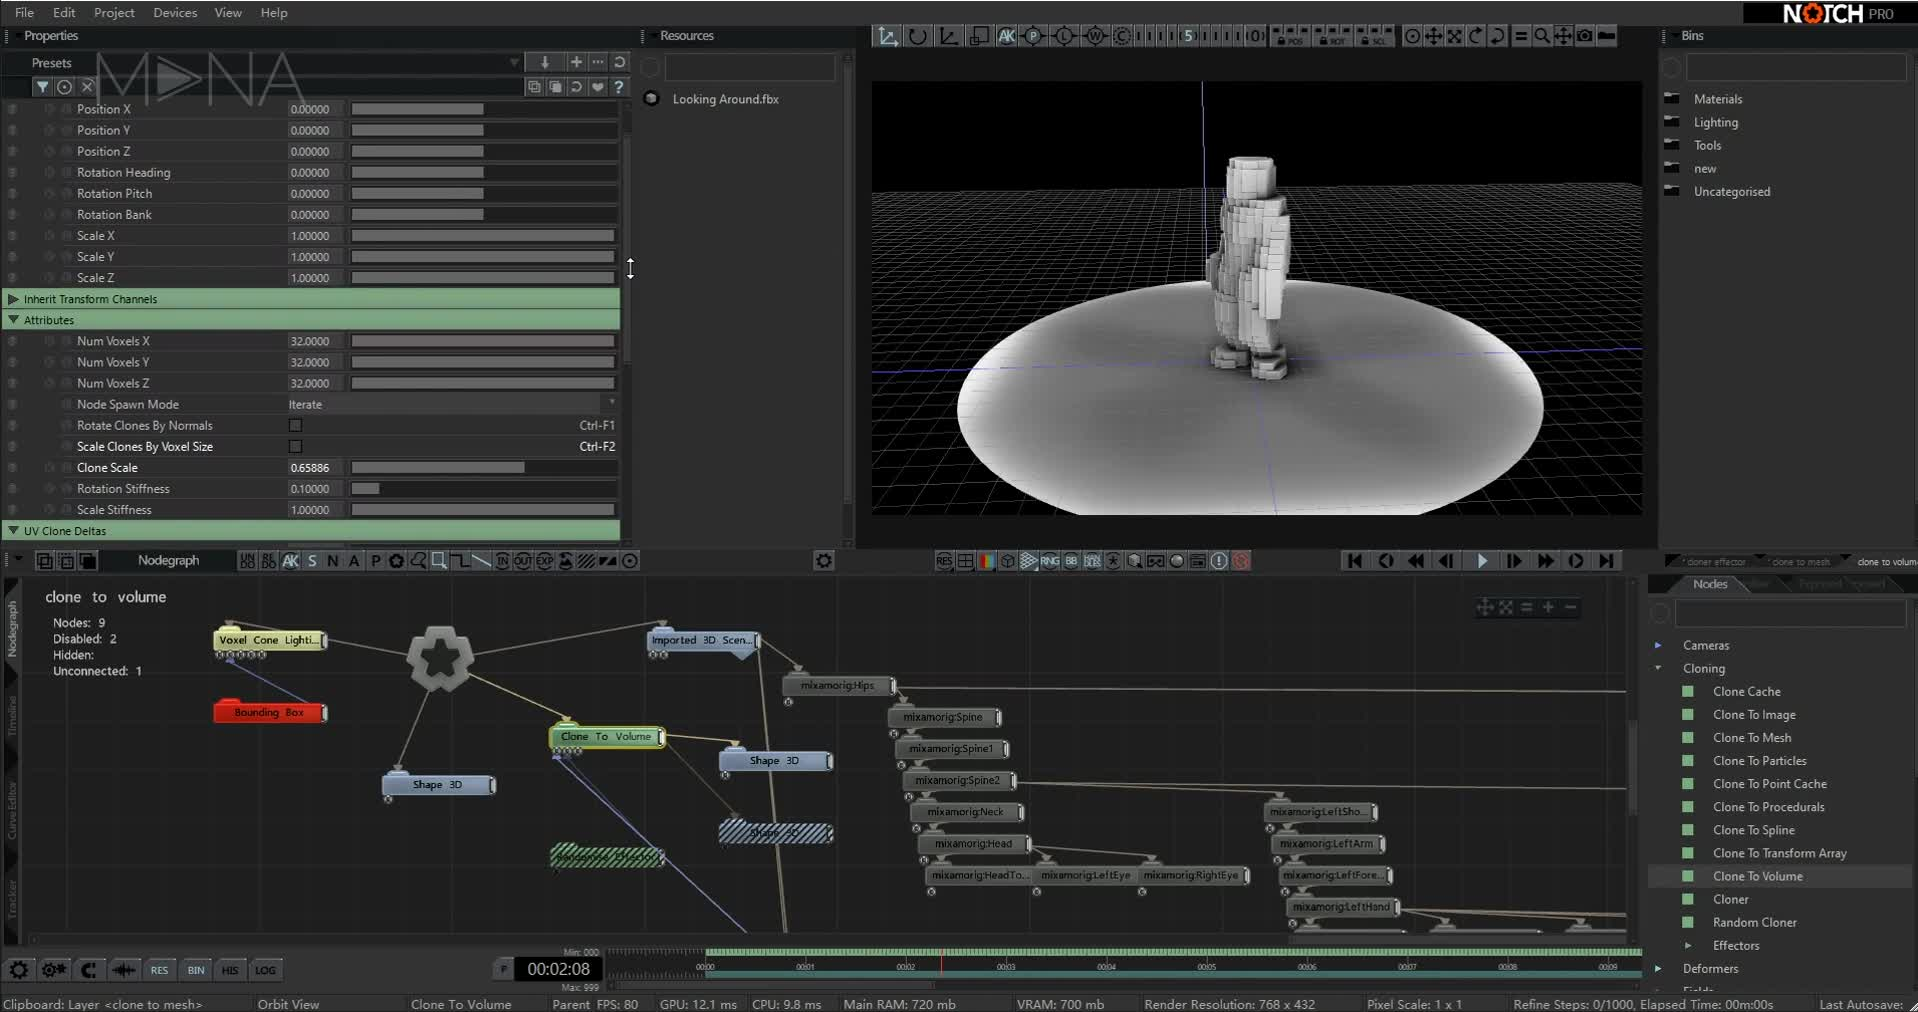This screenshot has height=1012, width=1918.
Task: Click the viewport camera snapshot icon
Action: 1585,36
